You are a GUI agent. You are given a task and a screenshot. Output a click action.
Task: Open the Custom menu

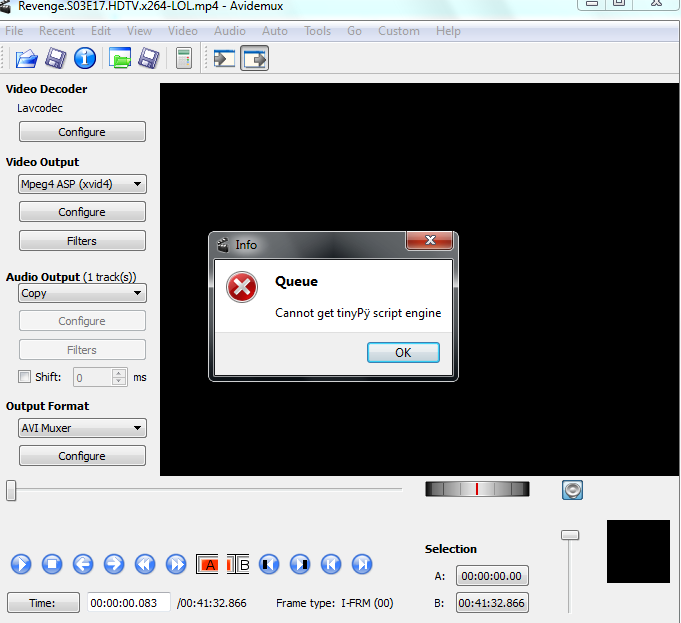coord(399,31)
